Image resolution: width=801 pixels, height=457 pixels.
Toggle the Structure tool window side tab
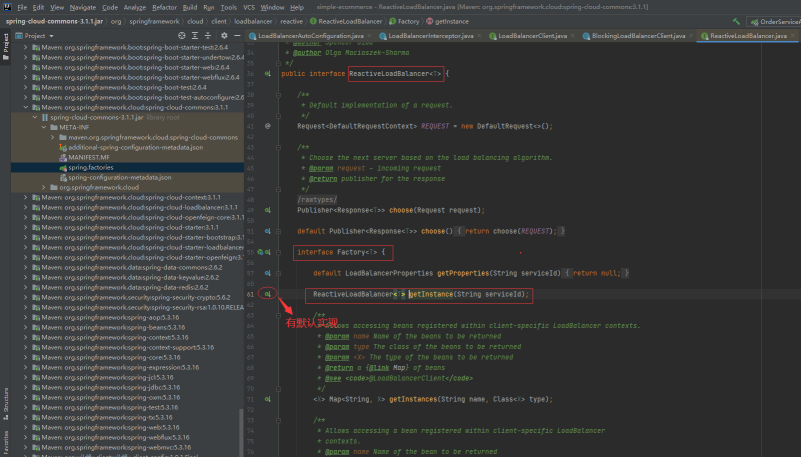pos(5,396)
